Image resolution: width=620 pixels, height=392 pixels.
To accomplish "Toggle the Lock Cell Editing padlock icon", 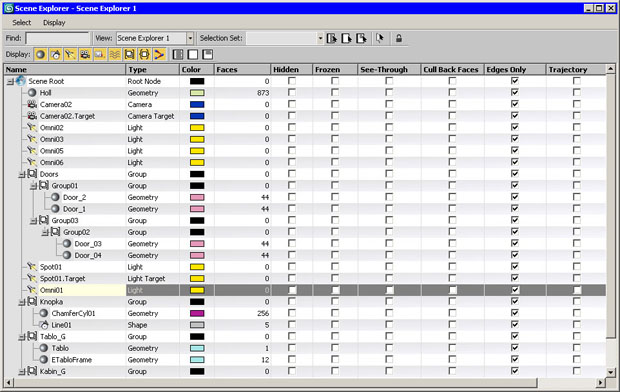I will [x=399, y=38].
